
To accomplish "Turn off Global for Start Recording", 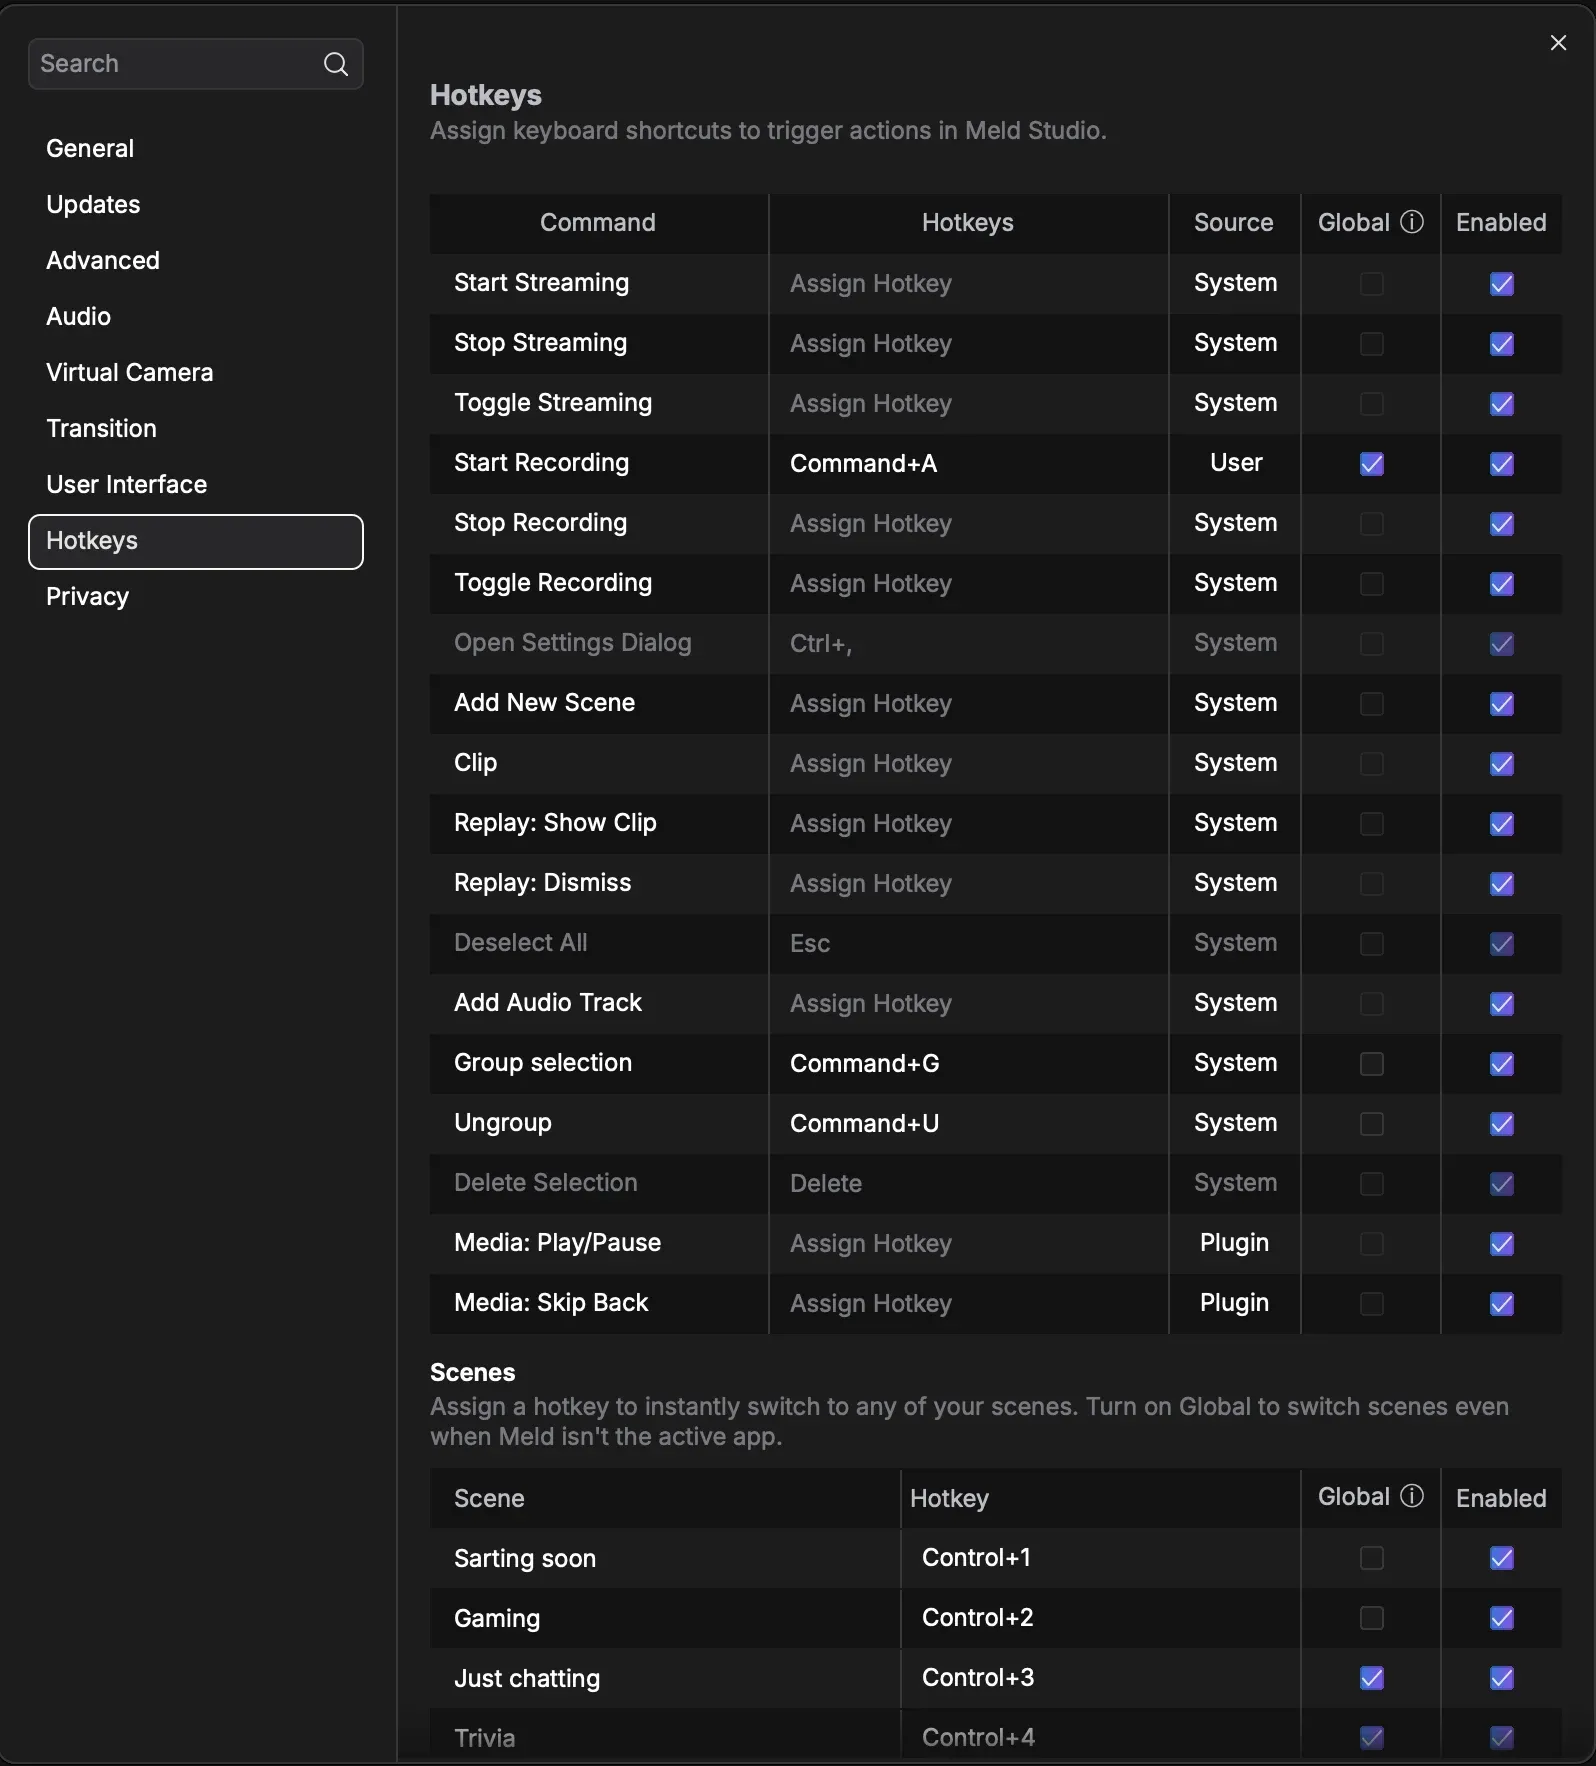I will tap(1372, 464).
